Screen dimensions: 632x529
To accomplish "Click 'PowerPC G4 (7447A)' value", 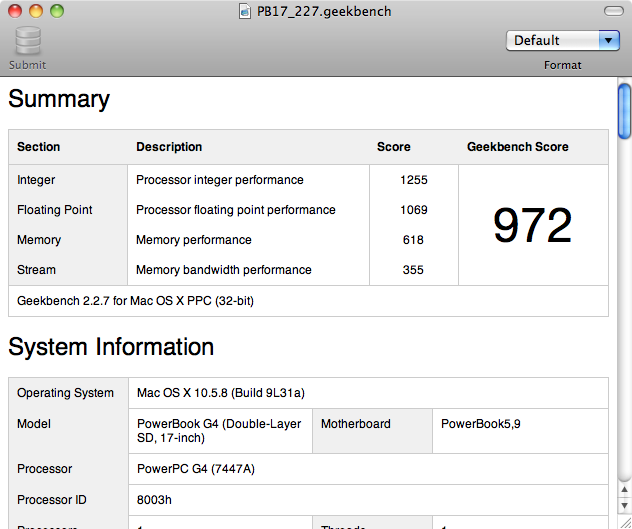I will [195, 469].
